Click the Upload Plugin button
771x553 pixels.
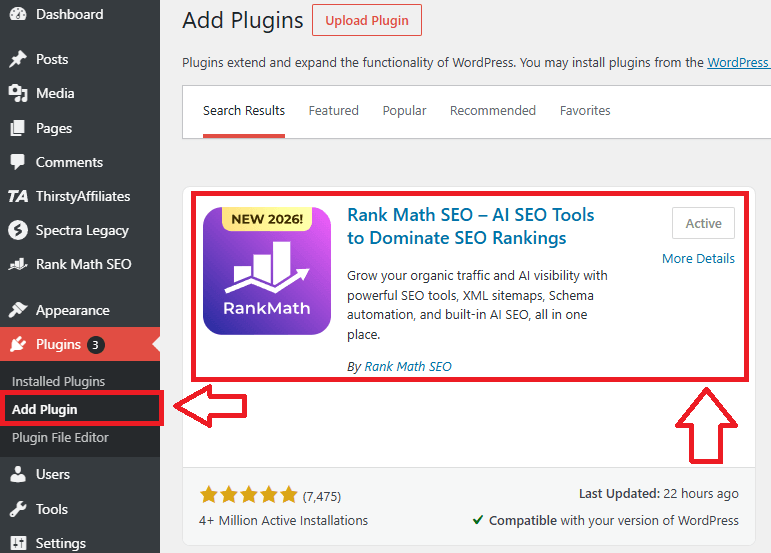coord(367,20)
